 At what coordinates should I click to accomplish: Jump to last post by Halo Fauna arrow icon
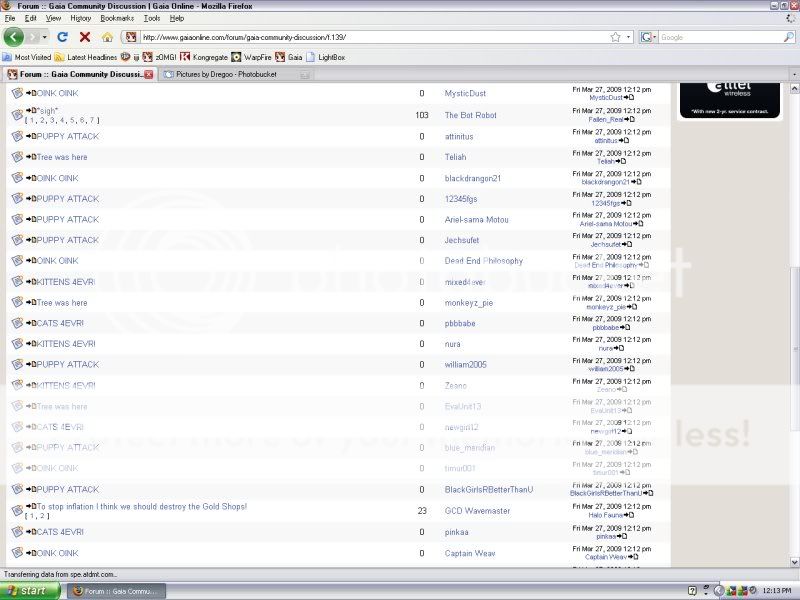click(629, 515)
